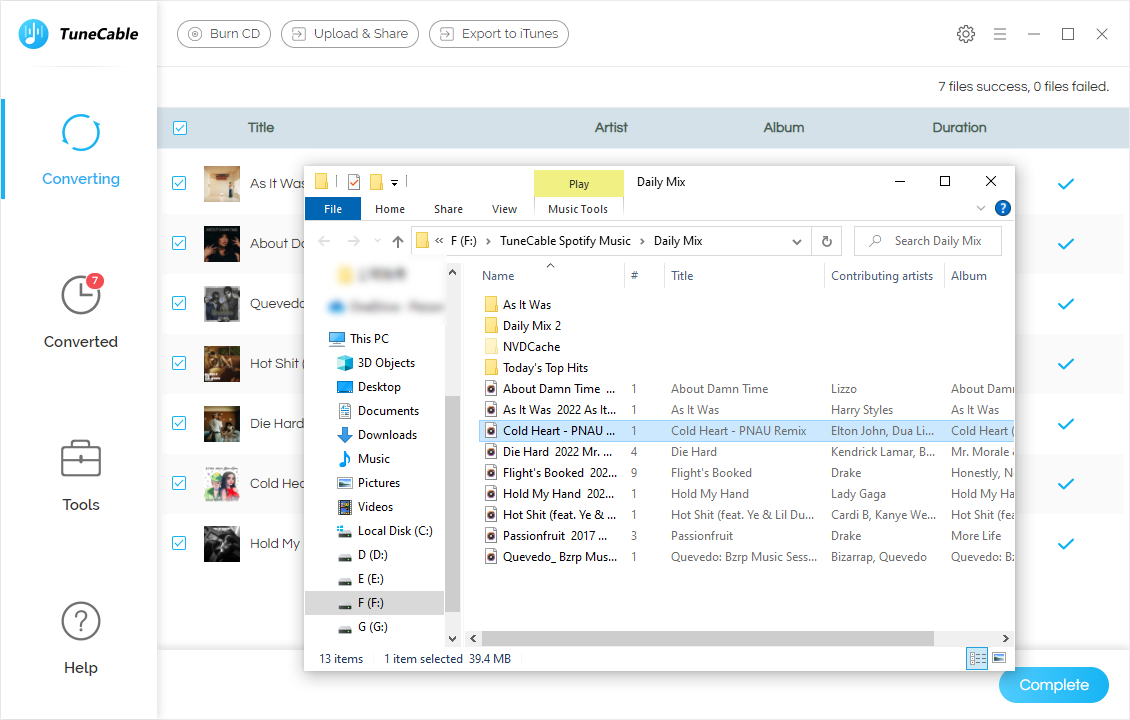Screen dimensions: 1130x720
Task: Sort by the Name column header
Action: [x=498, y=276]
